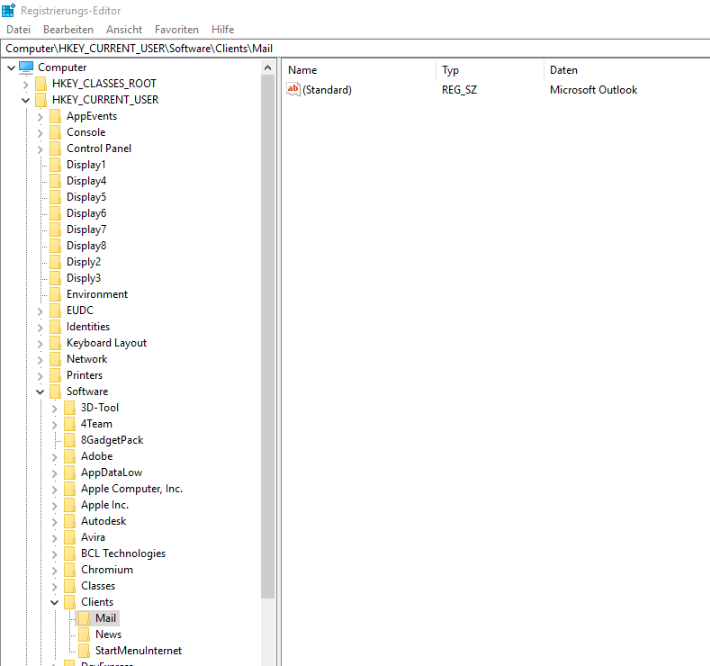Click the Software folder icon
710x666 pixels.
pos(55,392)
